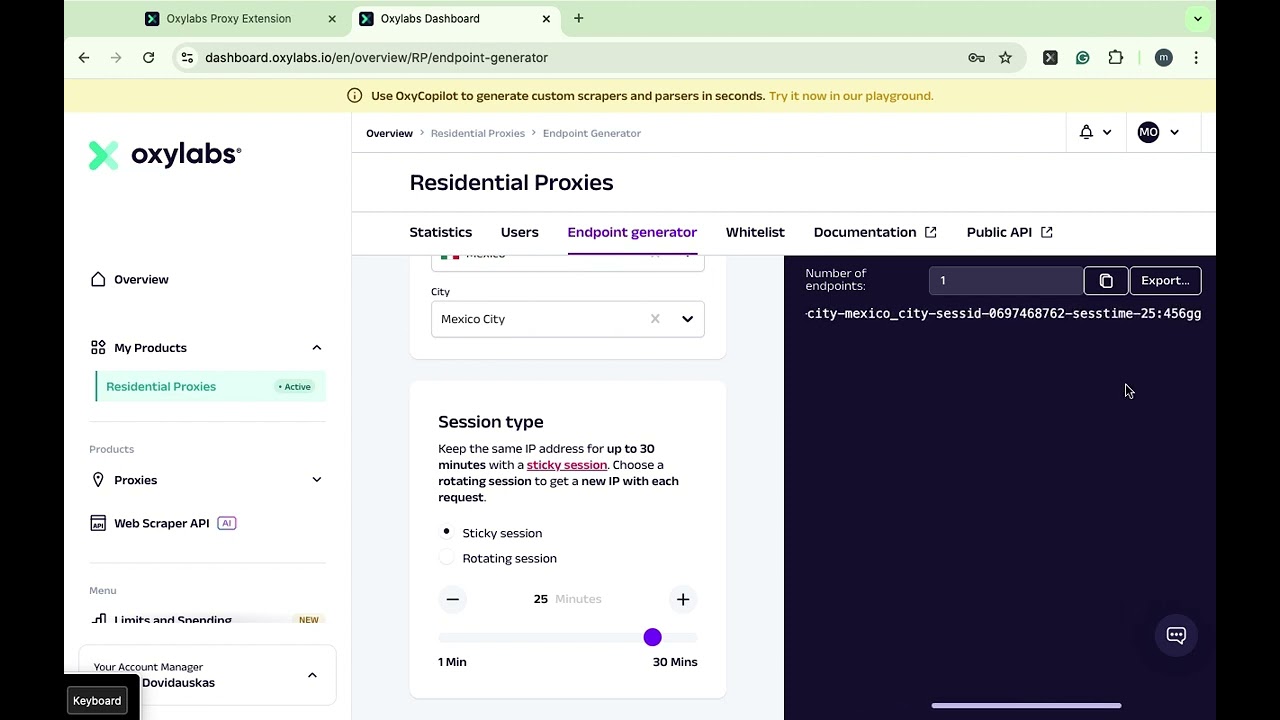Open the Grammarly extension icon
Viewport: 1280px width, 720px height.
point(1082,58)
